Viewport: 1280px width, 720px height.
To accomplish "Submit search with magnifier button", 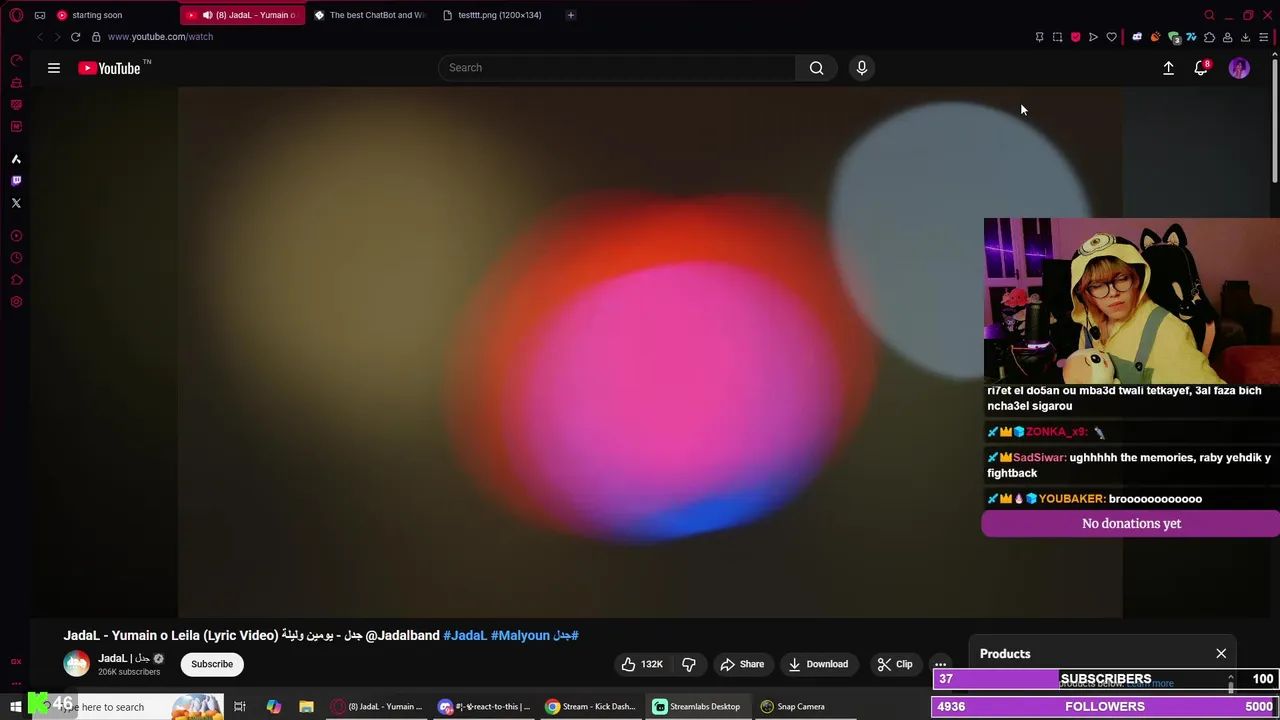I will pyautogui.click(x=817, y=68).
